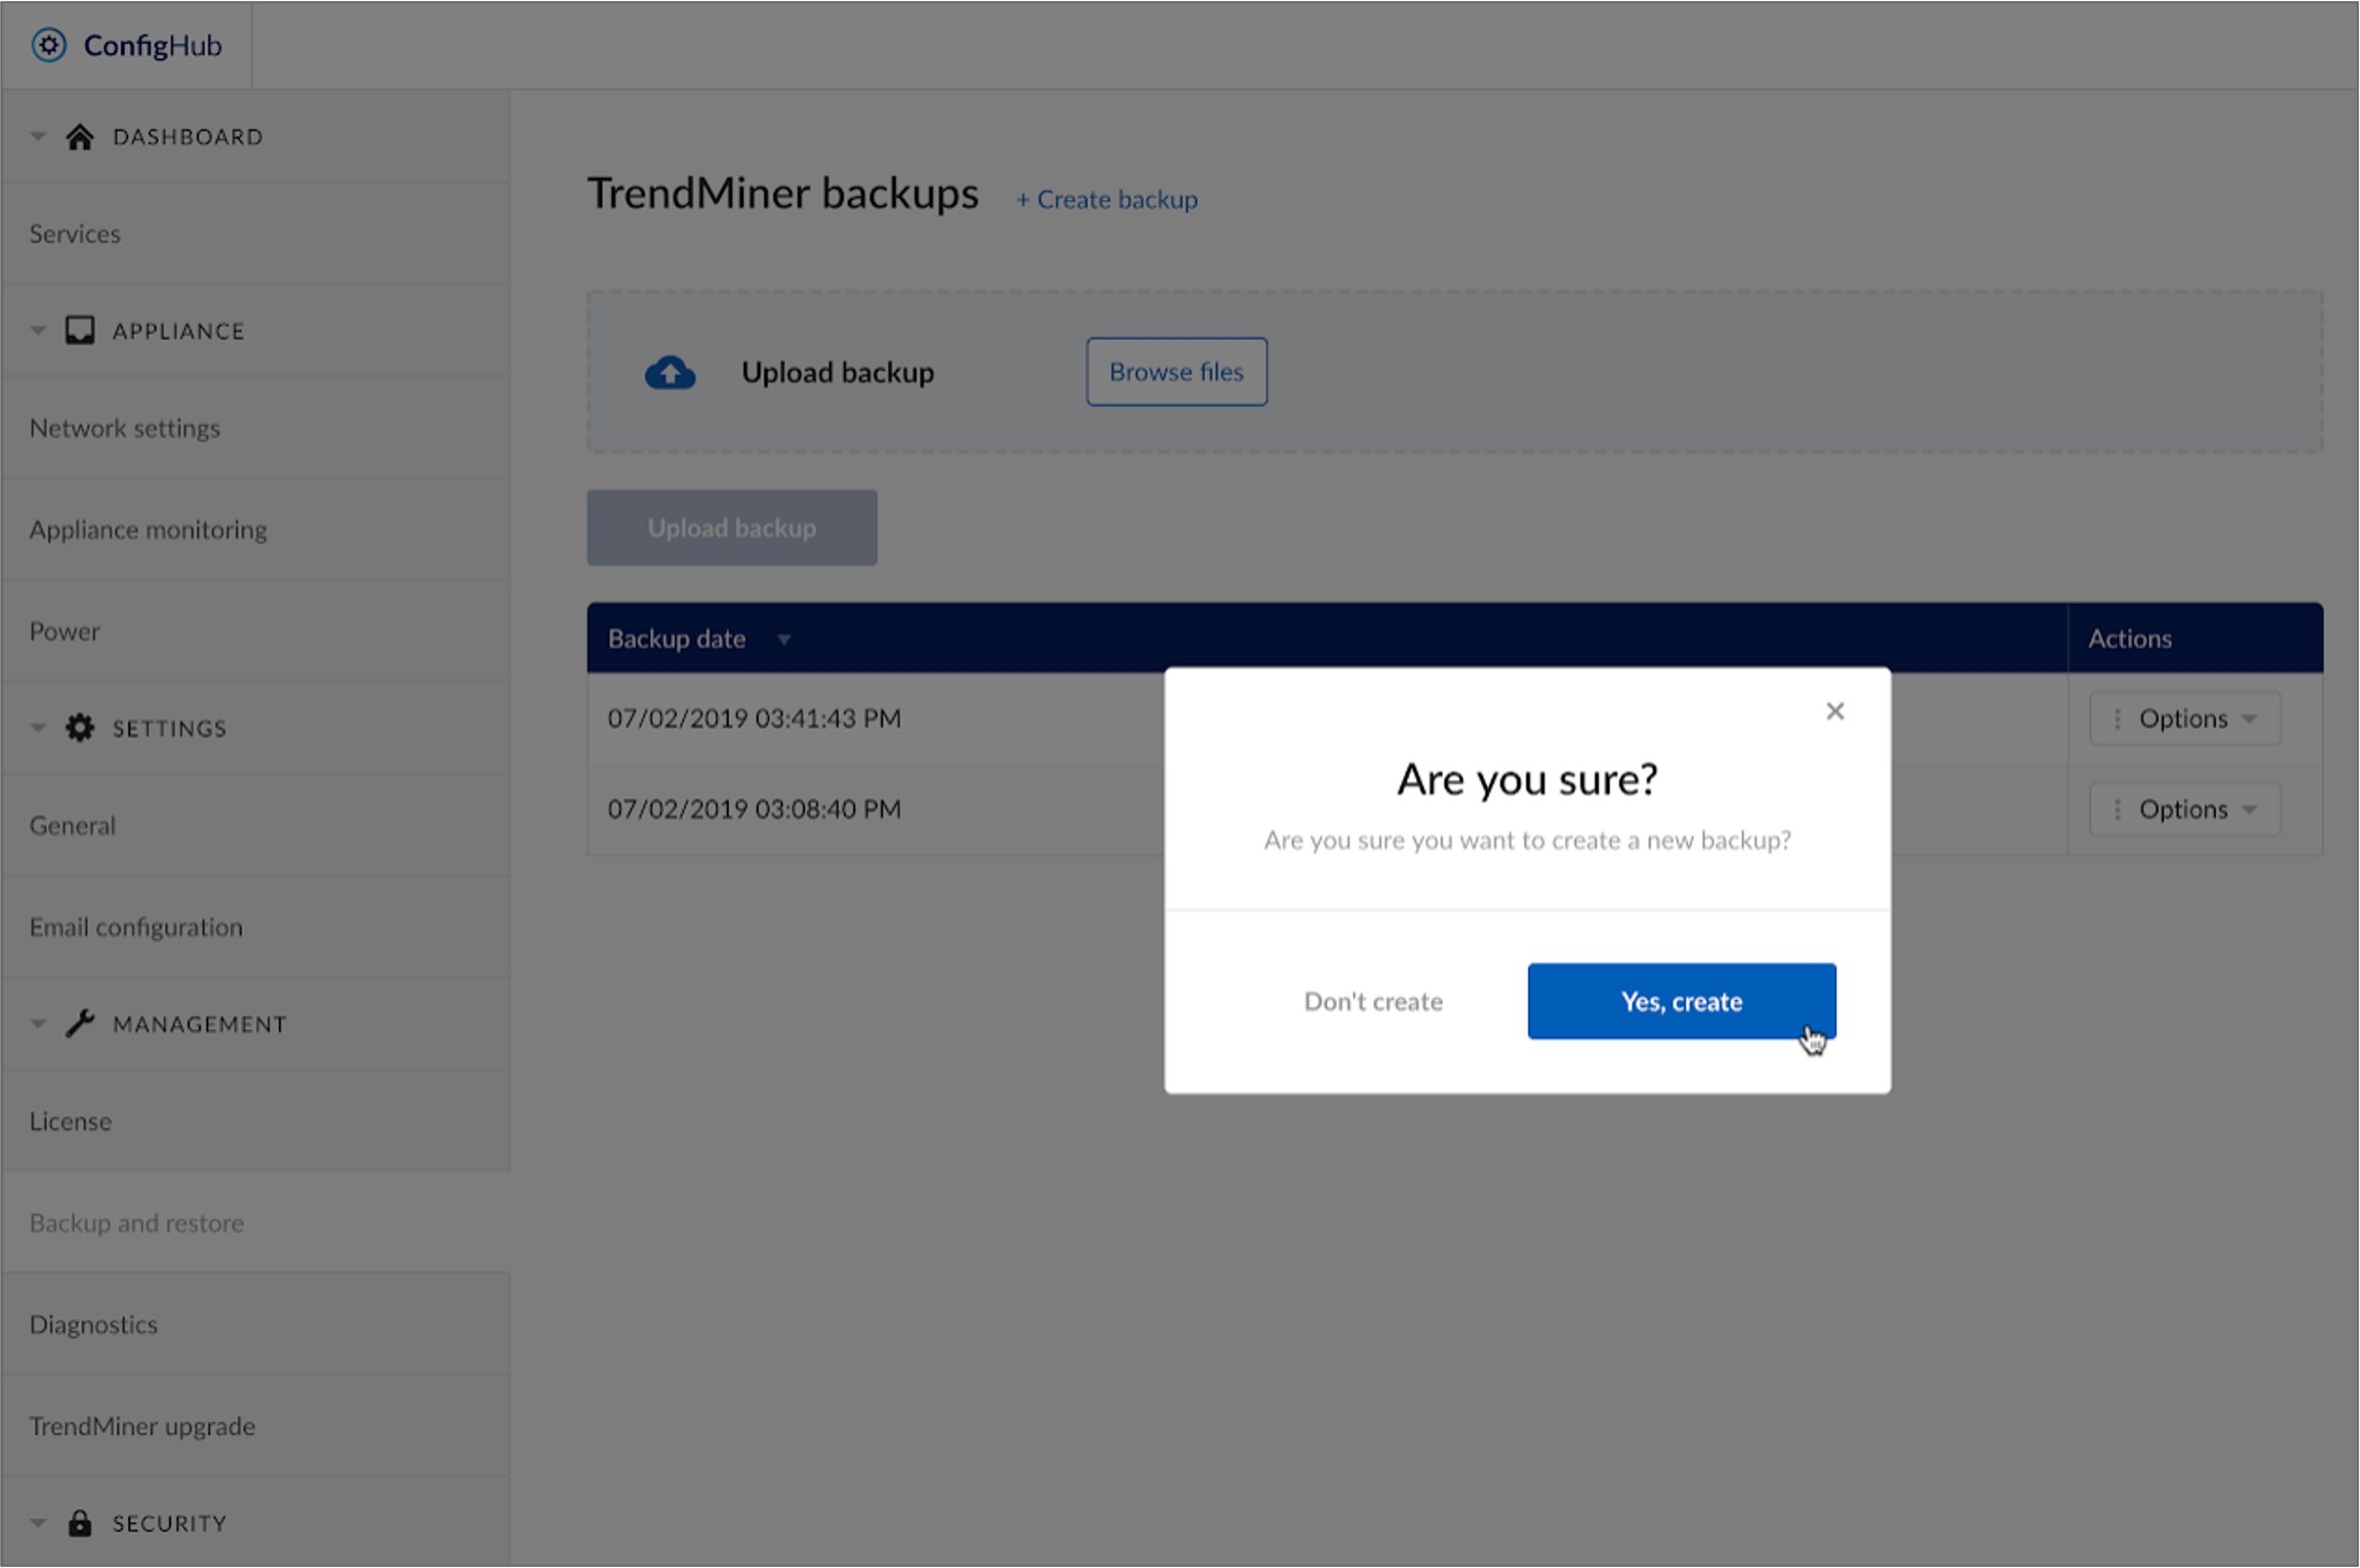Click the cloud upload icon
Viewport: 2360px width, 1568px height.
tap(670, 373)
